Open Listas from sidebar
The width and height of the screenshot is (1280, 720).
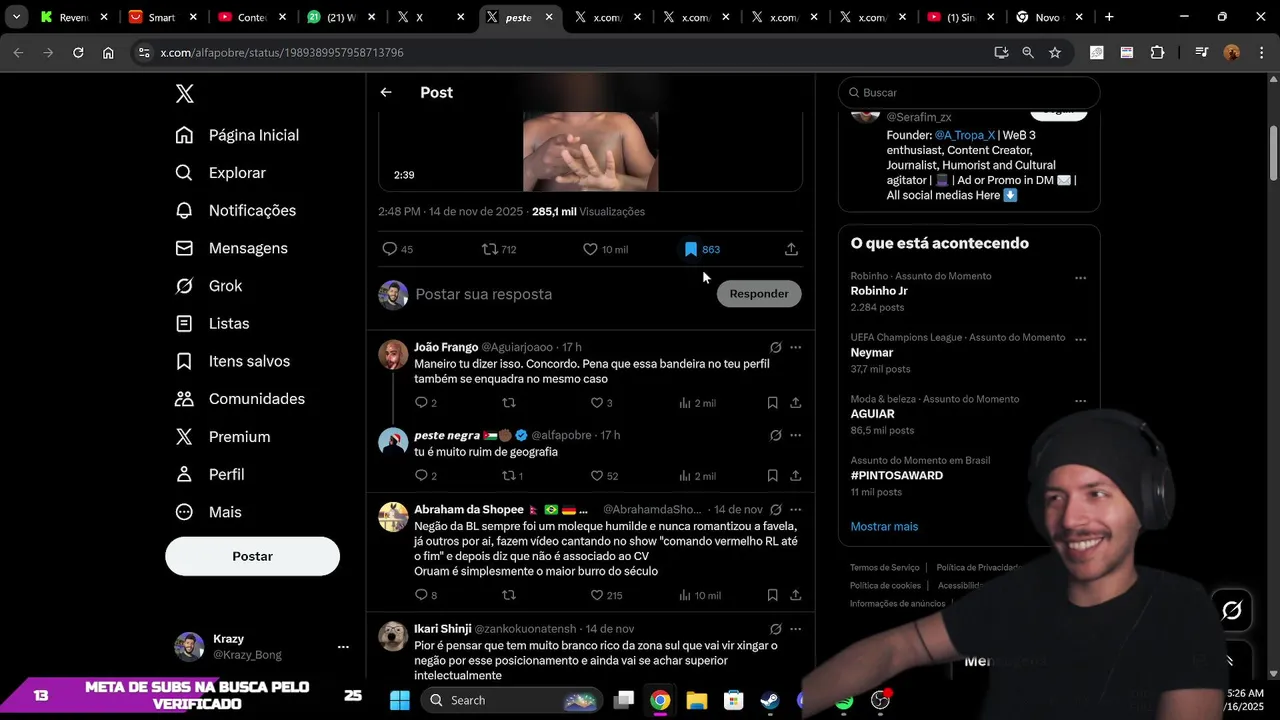pos(212,324)
